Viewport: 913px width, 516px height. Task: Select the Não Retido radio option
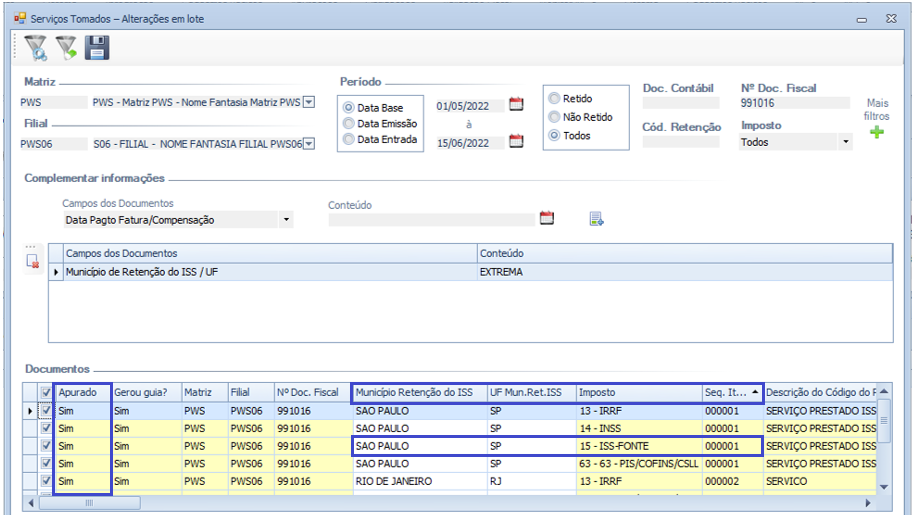pyautogui.click(x=554, y=117)
